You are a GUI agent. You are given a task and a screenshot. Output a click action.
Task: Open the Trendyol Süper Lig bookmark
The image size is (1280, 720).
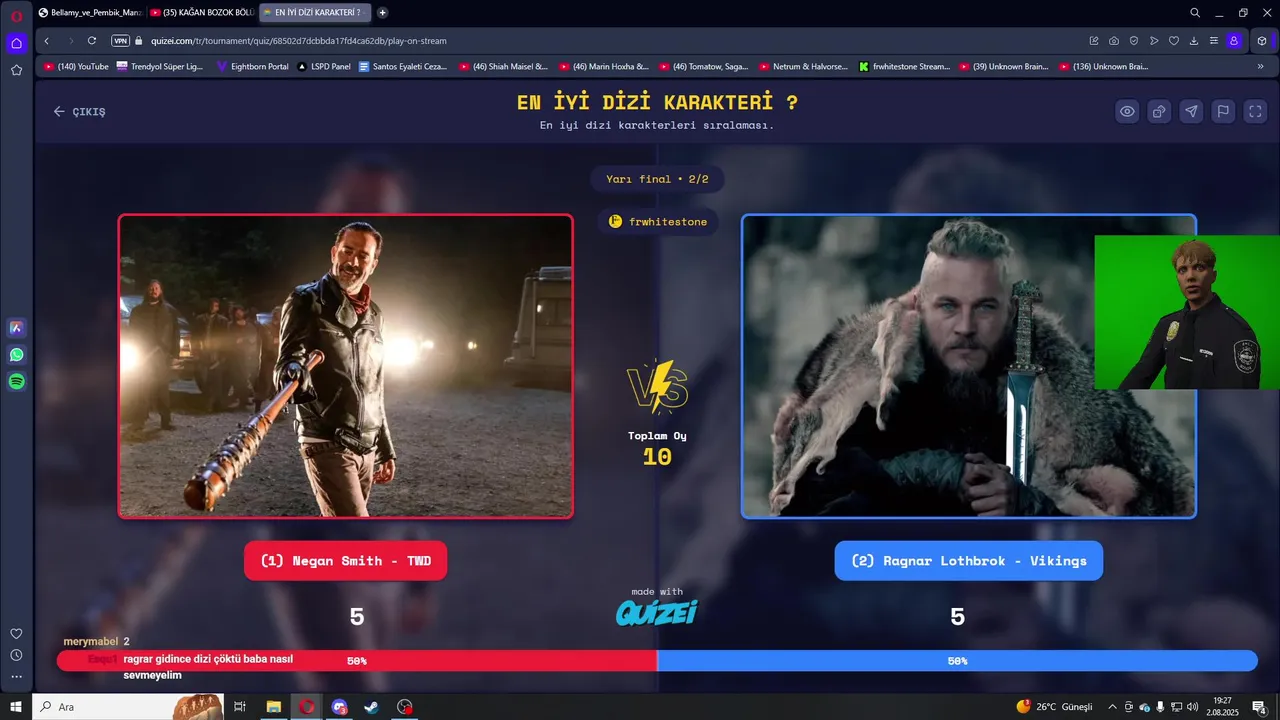(x=160, y=67)
